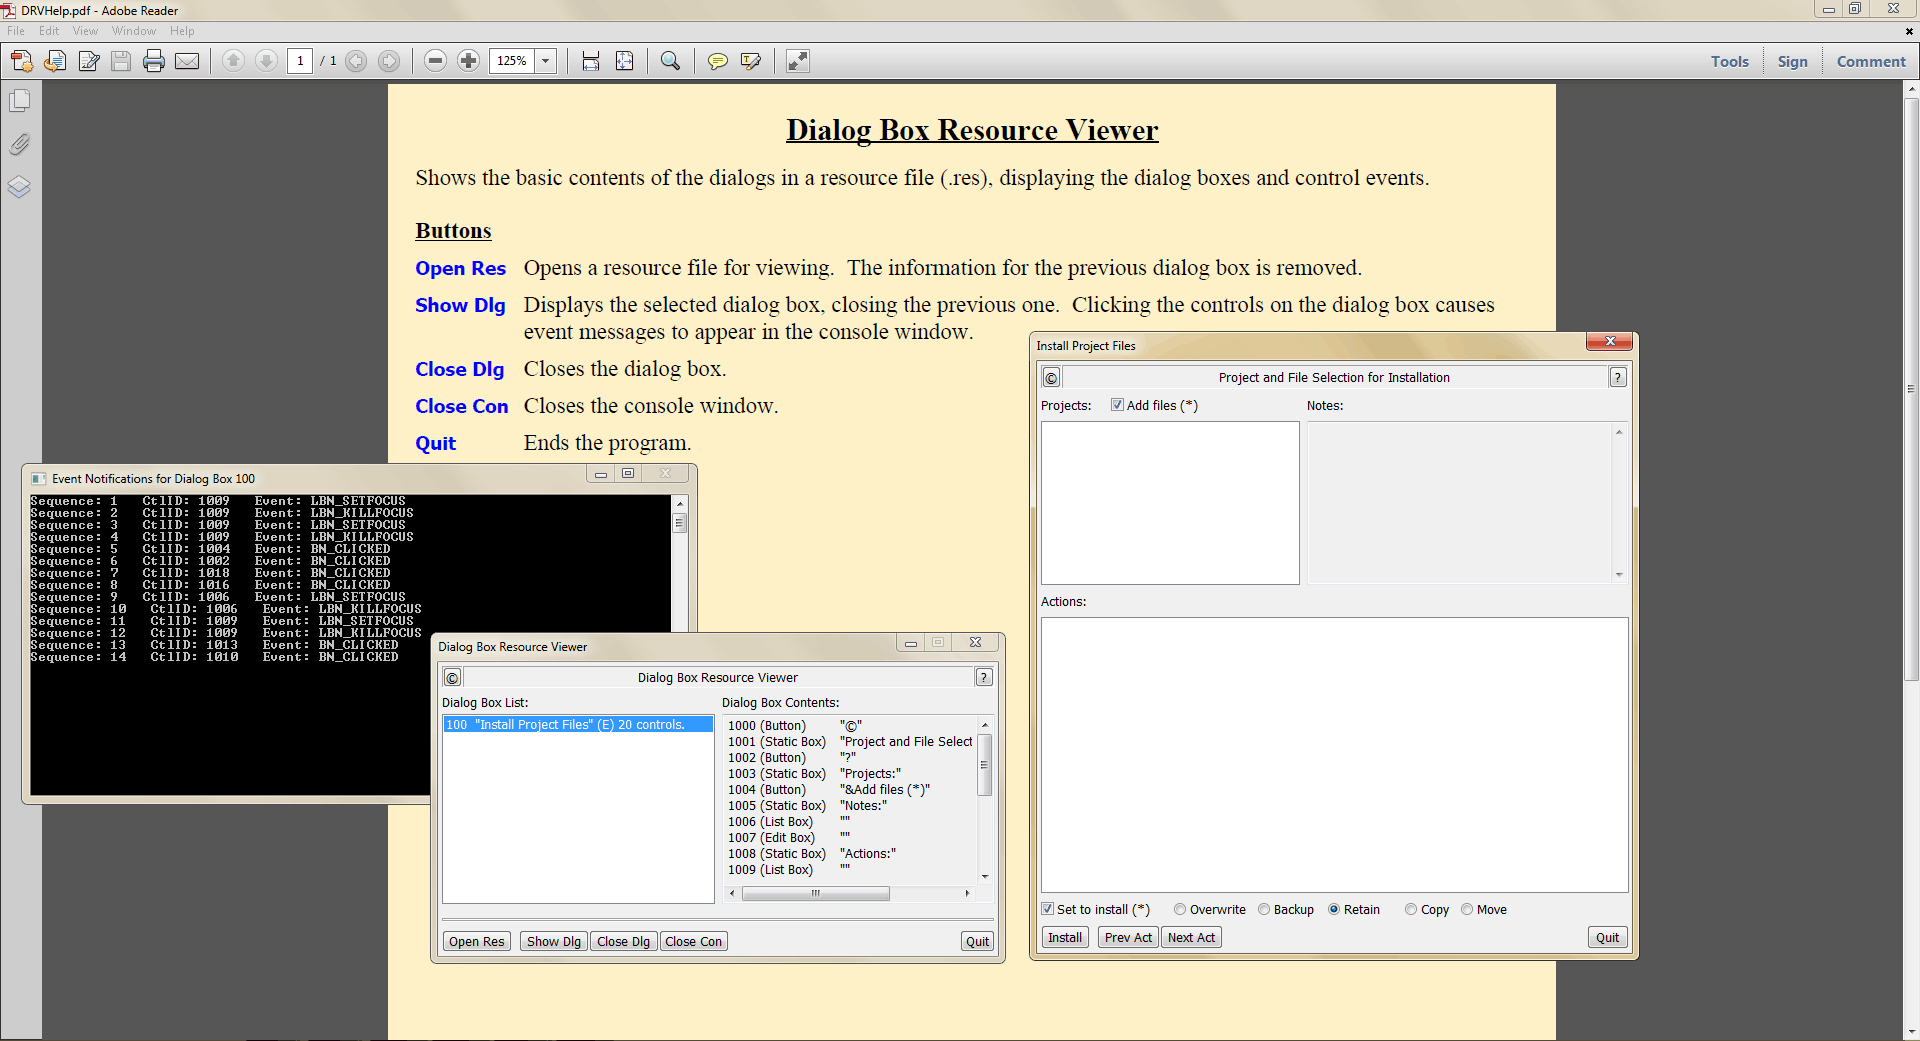Open the View menu
1920x1041 pixels.
pyautogui.click(x=85, y=31)
